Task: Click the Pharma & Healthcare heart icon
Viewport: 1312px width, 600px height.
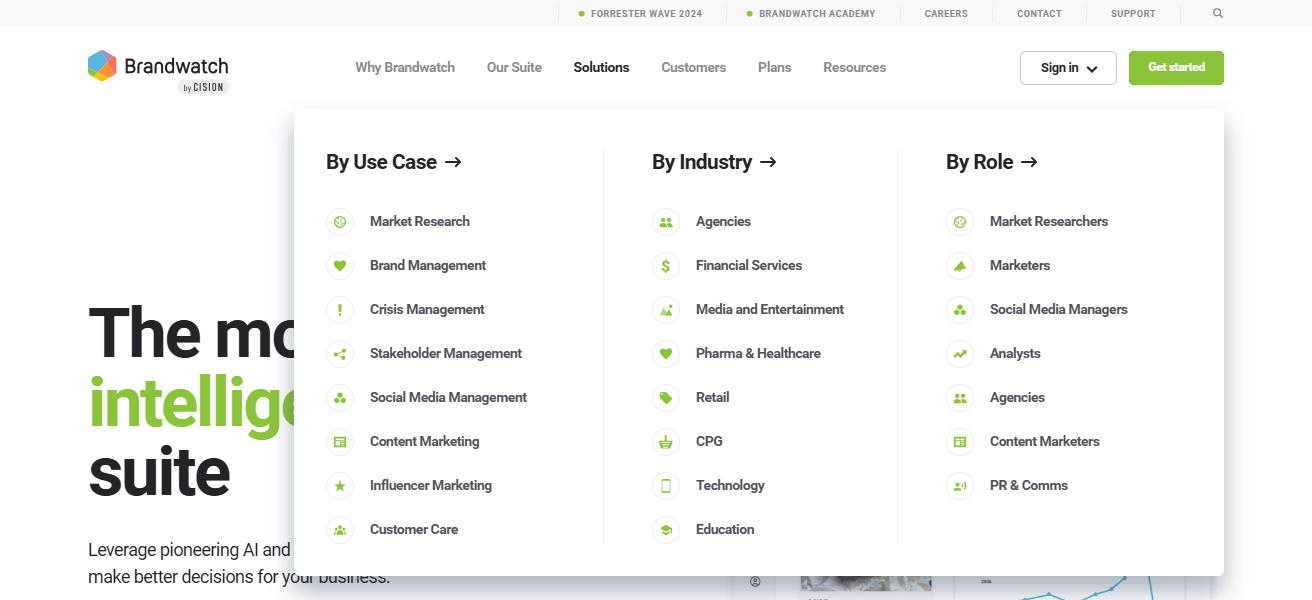Action: (666, 354)
